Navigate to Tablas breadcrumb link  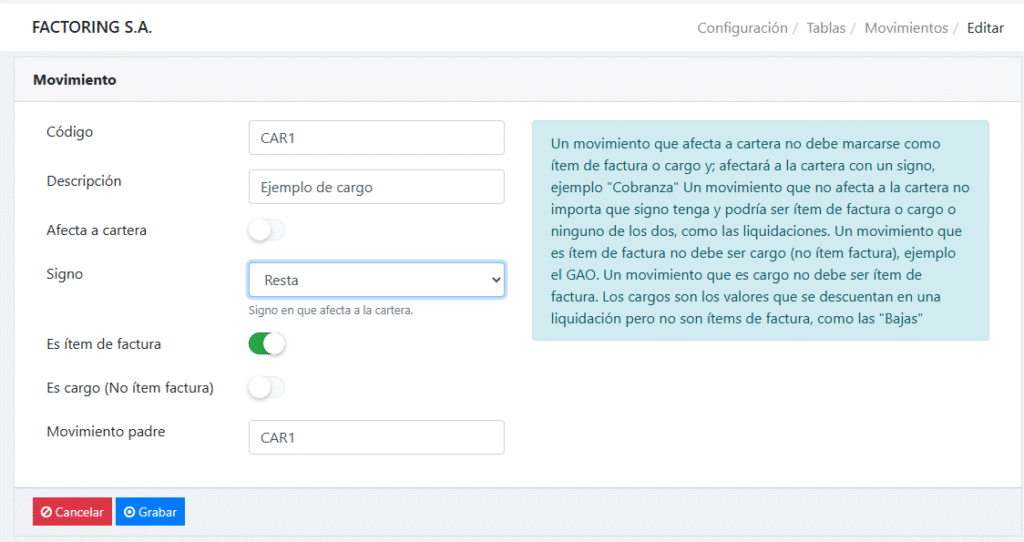point(827,28)
